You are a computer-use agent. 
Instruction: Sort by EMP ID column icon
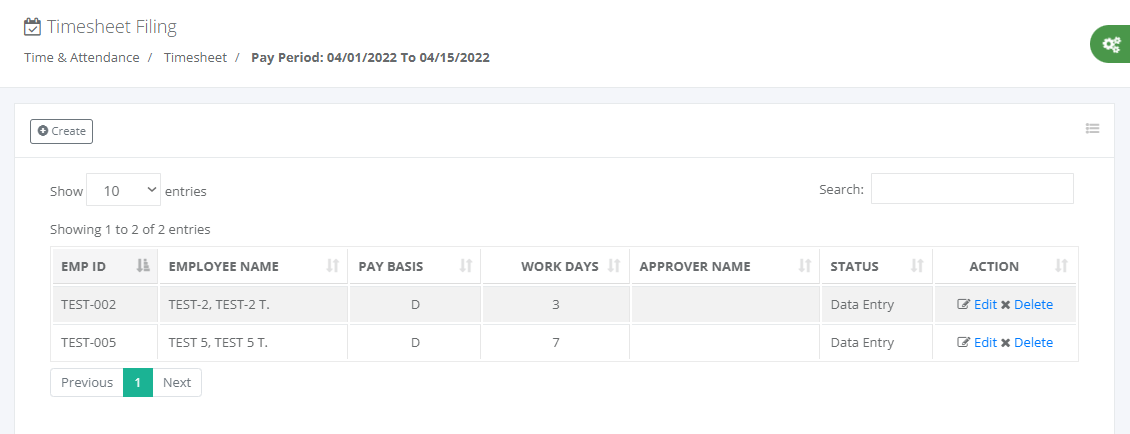143,266
